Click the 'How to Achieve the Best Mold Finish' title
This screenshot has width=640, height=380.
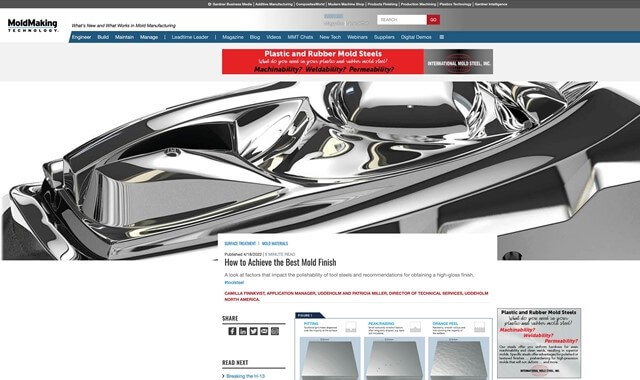[x=280, y=262]
